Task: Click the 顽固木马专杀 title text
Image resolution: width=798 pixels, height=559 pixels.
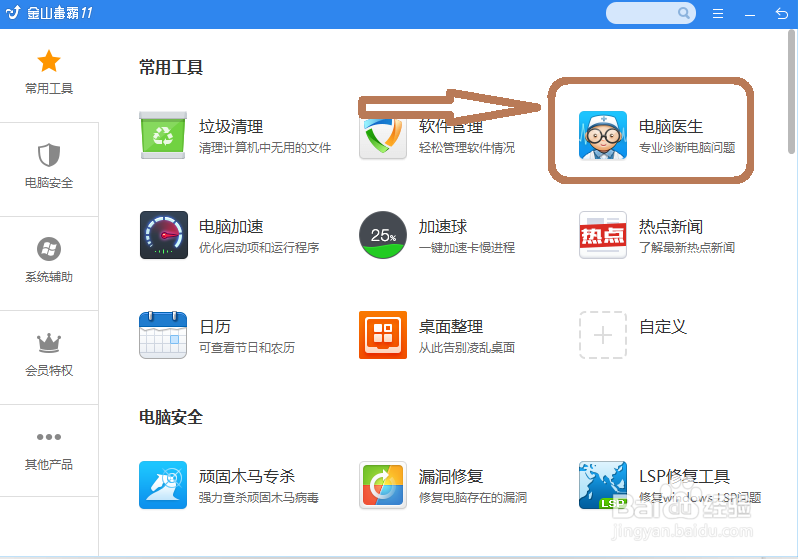Action: point(247,477)
